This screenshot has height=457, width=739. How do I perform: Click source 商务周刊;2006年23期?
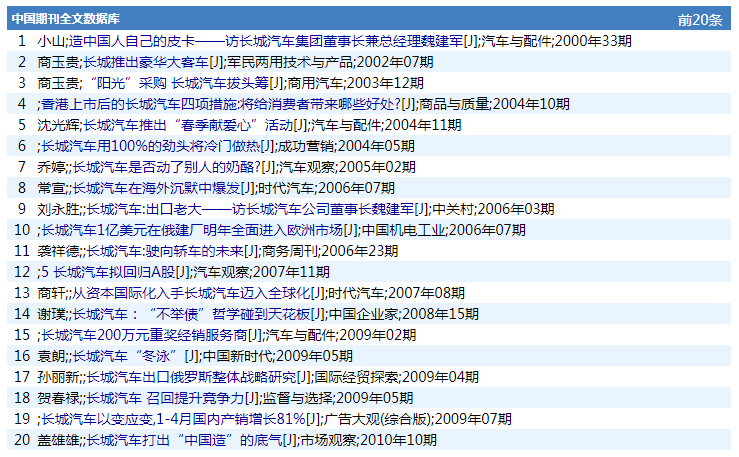(x=330, y=251)
